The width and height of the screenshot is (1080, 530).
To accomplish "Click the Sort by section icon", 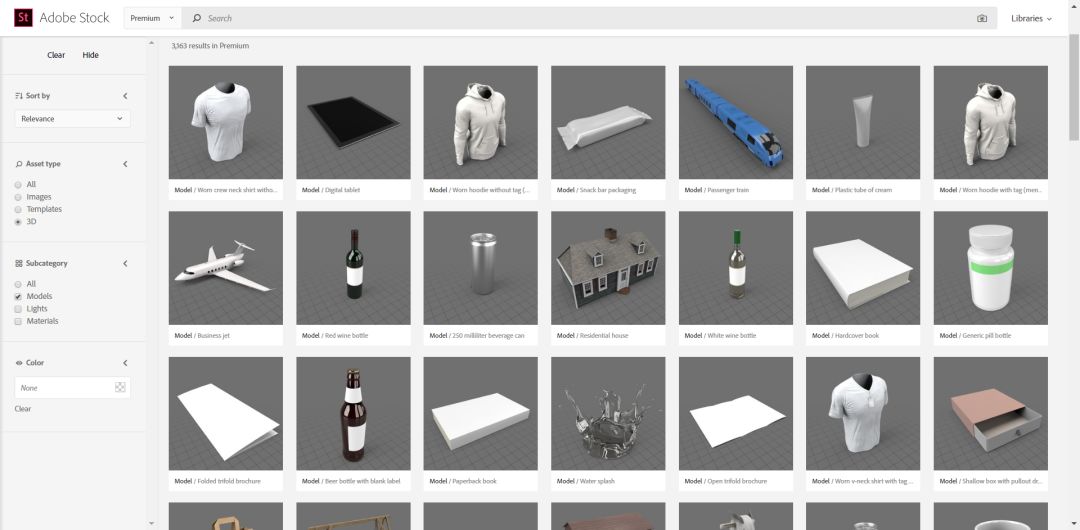I will pos(19,96).
